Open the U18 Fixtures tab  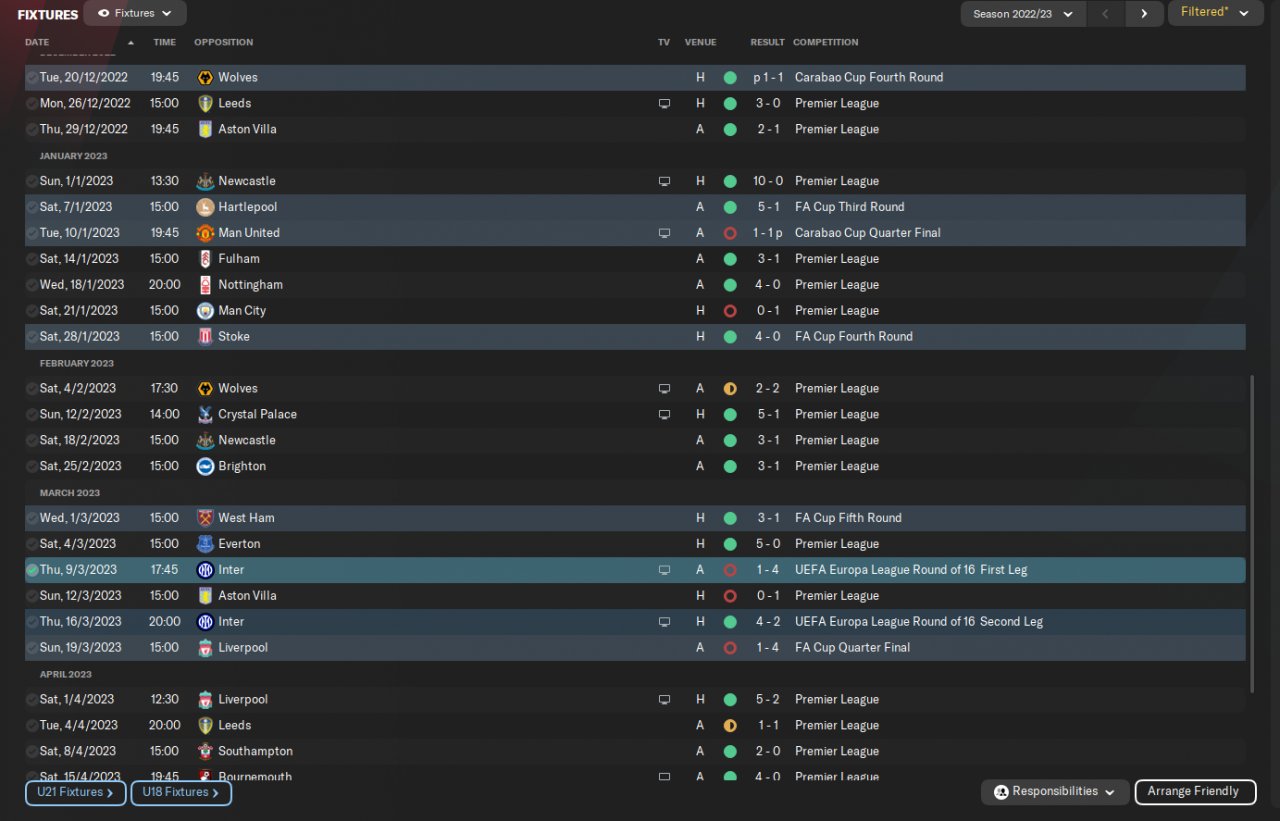(181, 793)
